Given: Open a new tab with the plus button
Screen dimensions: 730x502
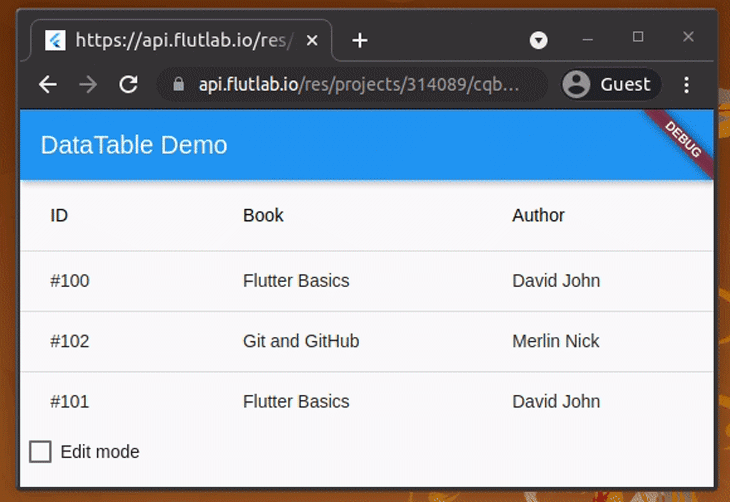Looking at the screenshot, I should (359, 41).
